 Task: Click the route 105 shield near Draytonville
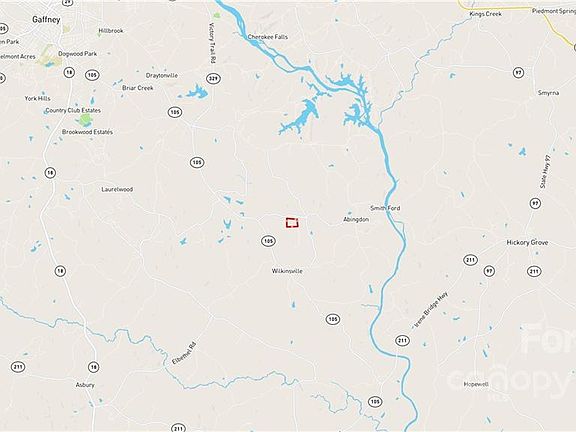175,112
